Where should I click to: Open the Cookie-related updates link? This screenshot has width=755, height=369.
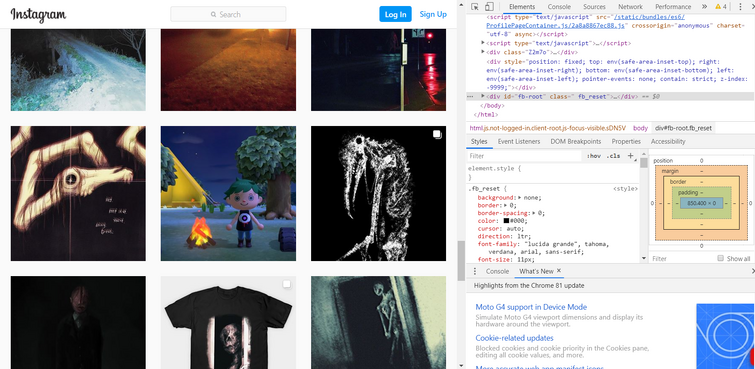click(514, 338)
